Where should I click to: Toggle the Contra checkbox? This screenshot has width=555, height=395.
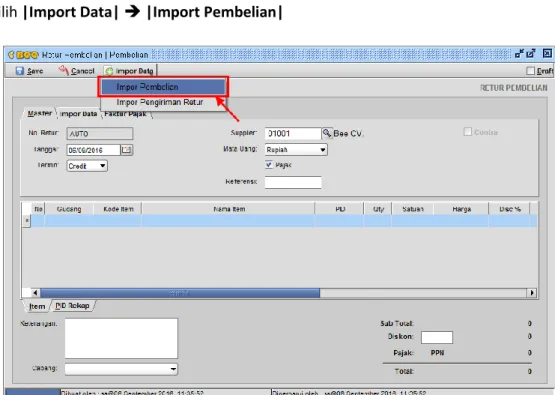click(x=468, y=132)
